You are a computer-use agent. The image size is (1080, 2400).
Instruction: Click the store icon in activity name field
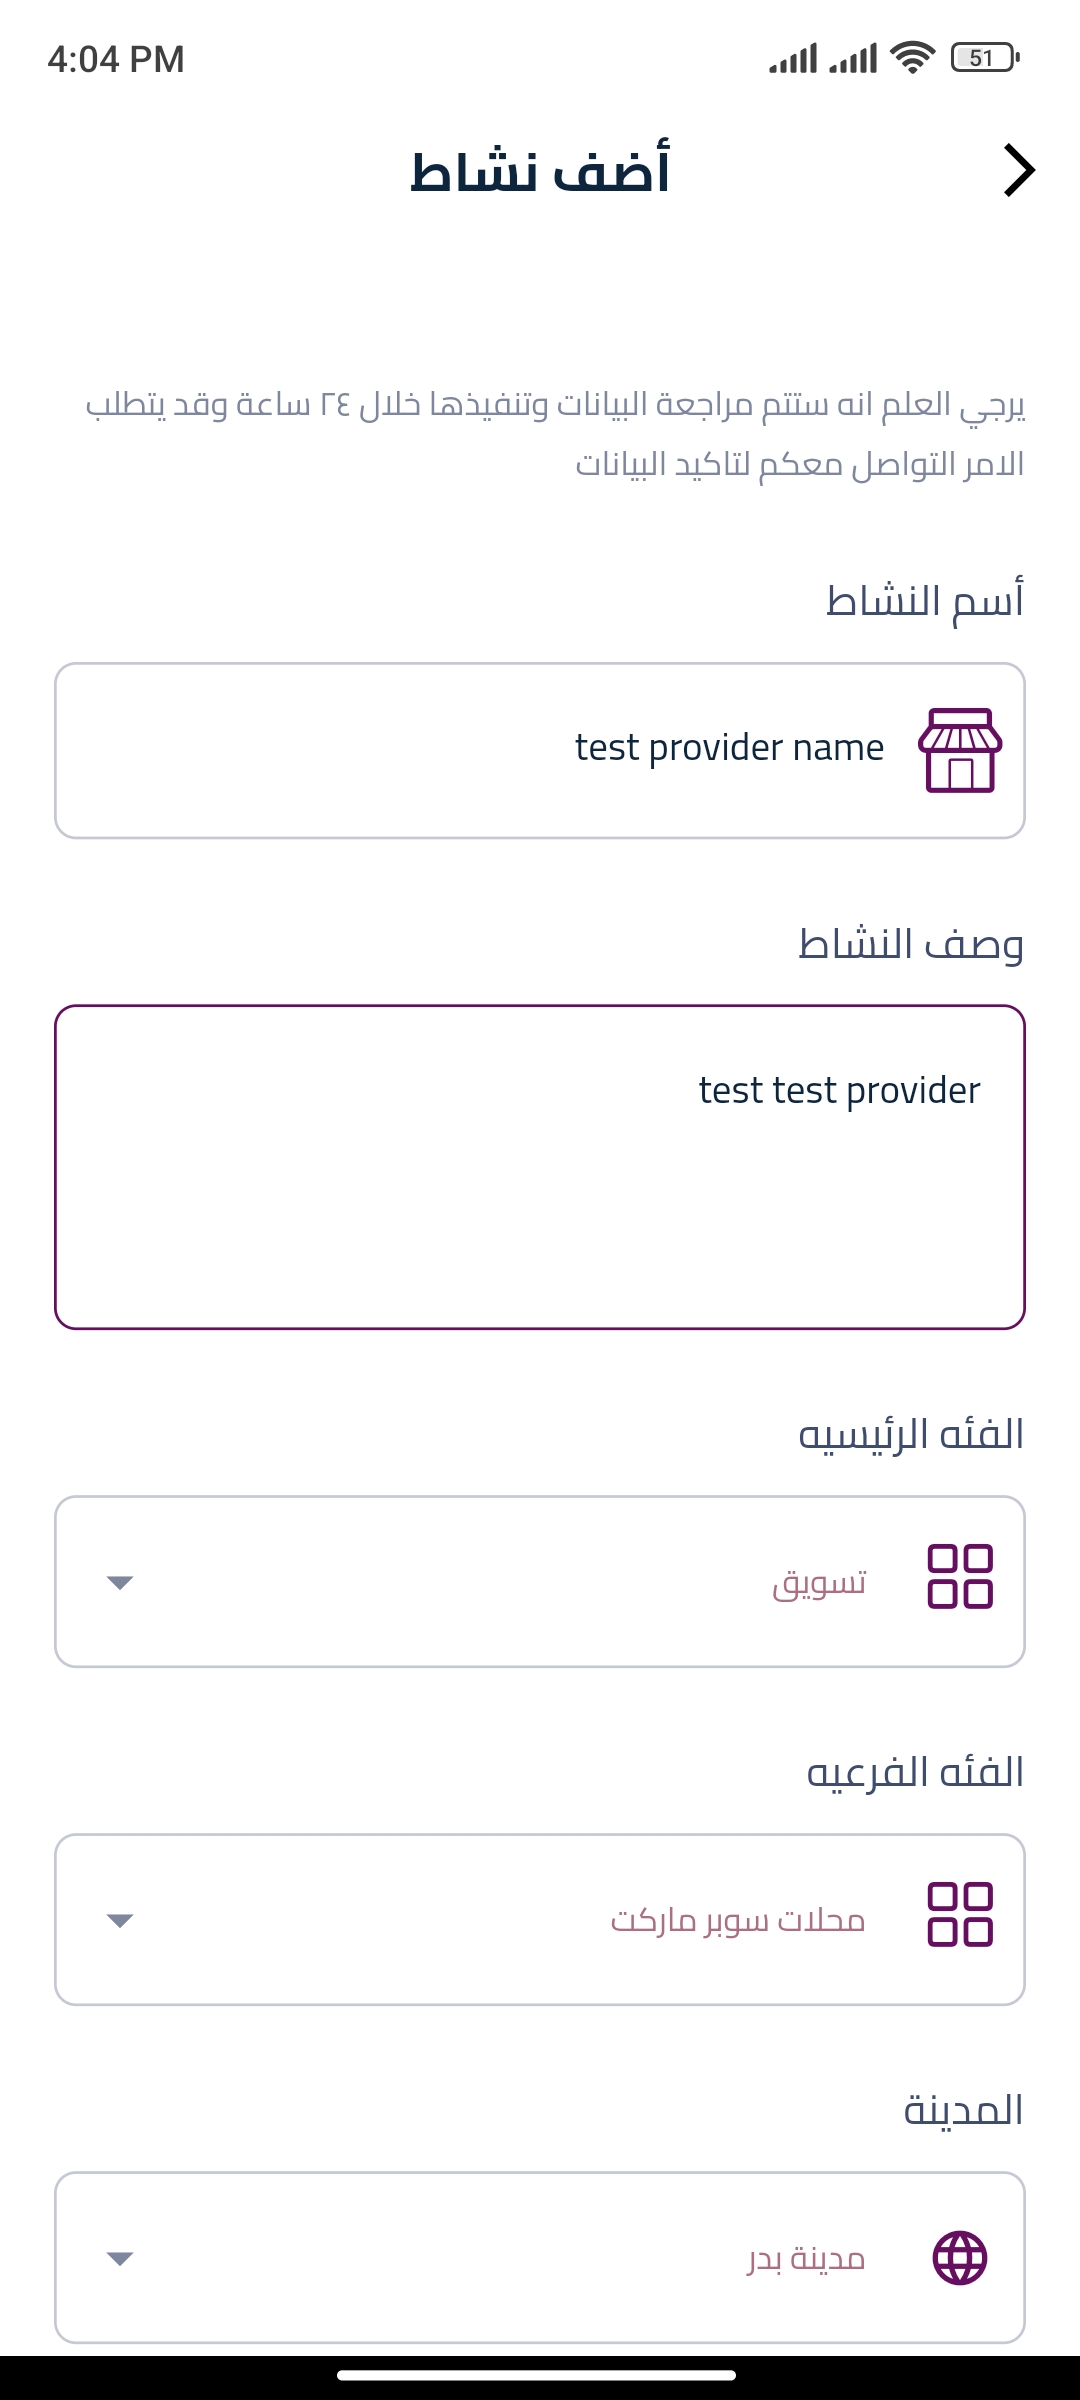point(960,750)
